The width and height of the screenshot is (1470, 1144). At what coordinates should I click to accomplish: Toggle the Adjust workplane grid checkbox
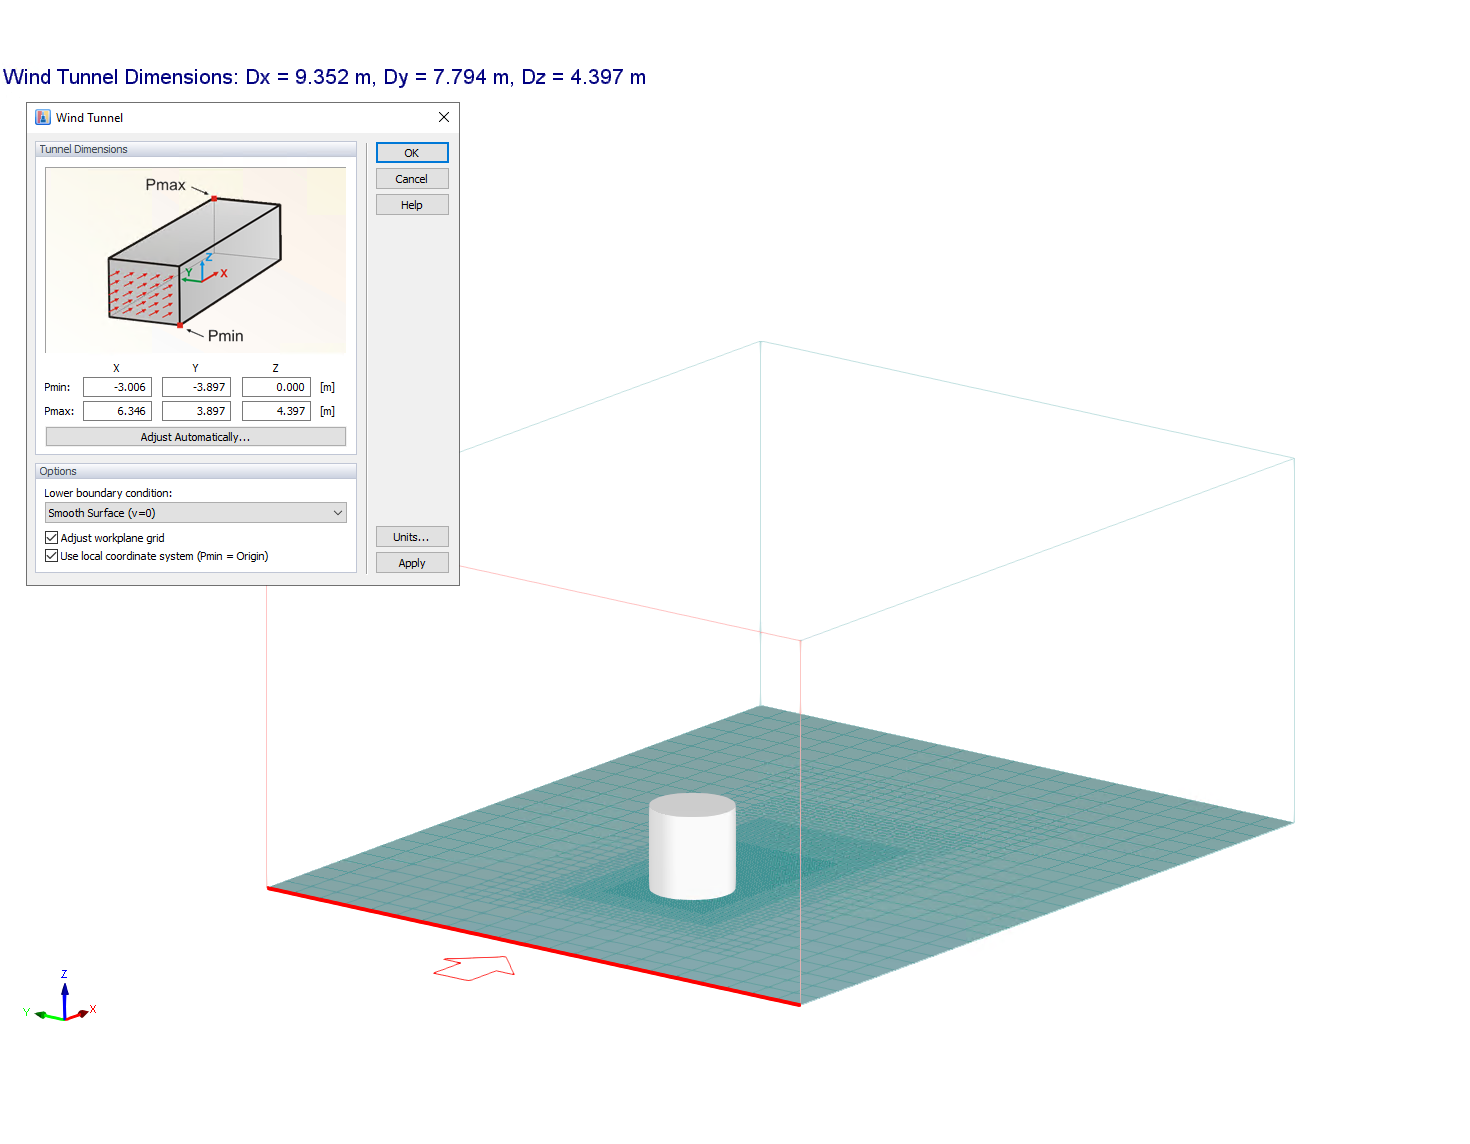(51, 537)
